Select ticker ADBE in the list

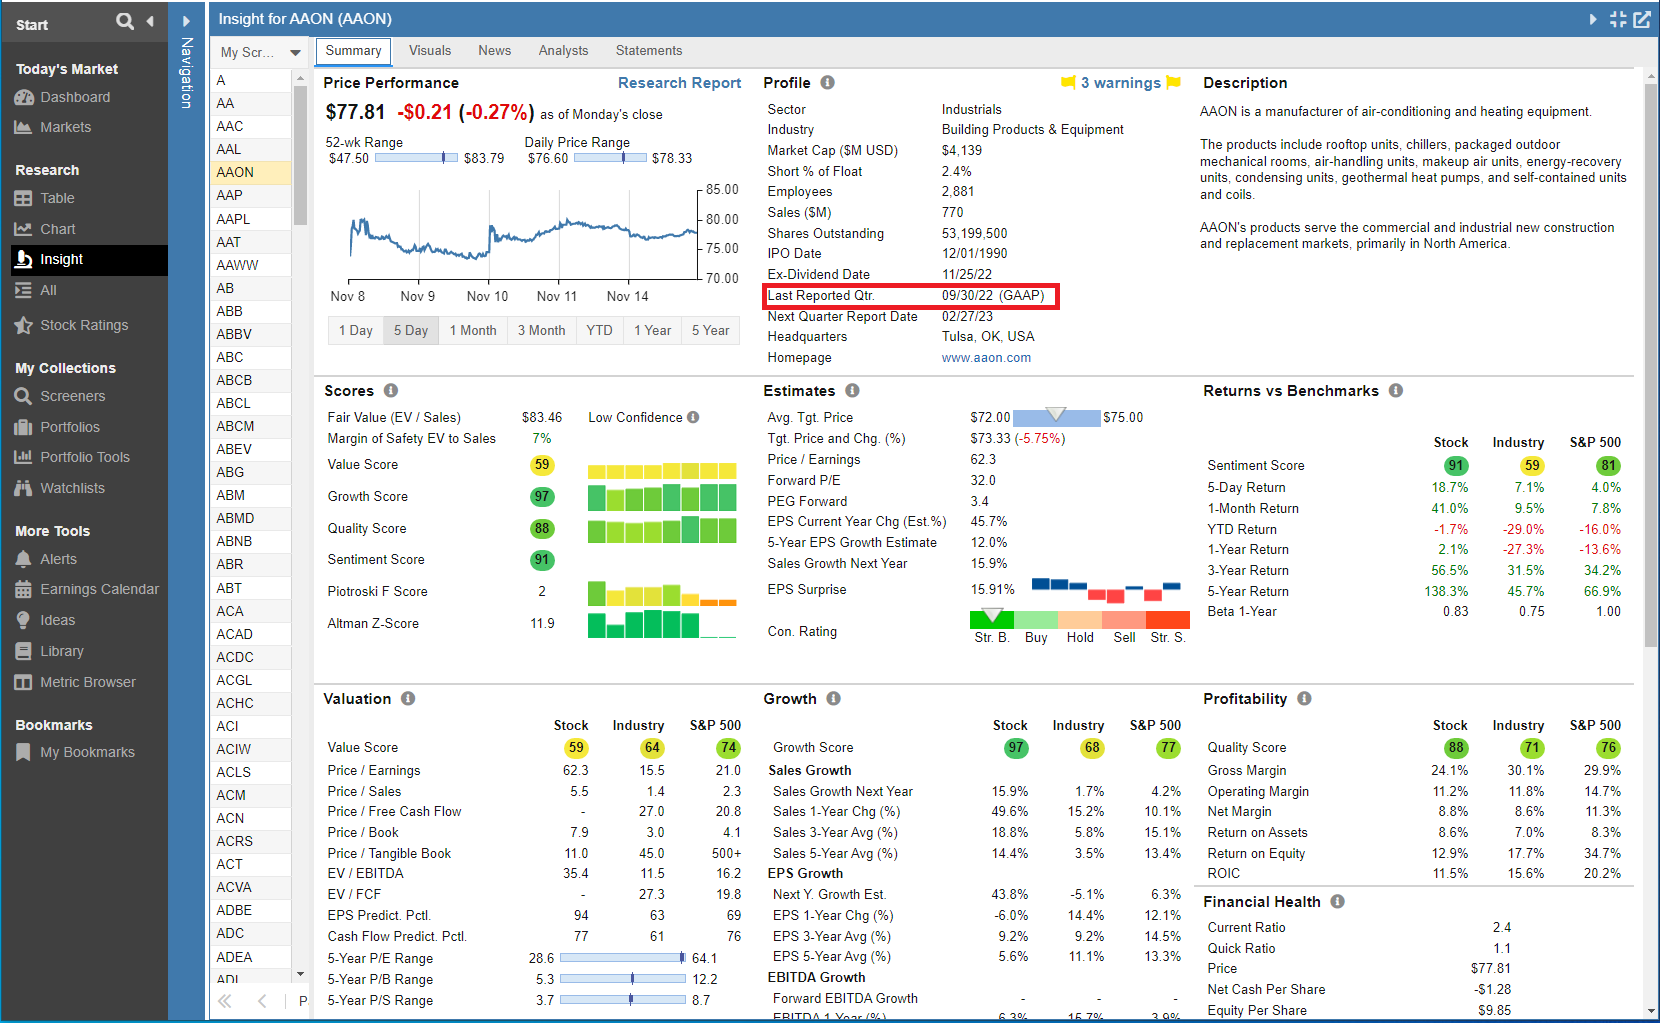(x=251, y=910)
